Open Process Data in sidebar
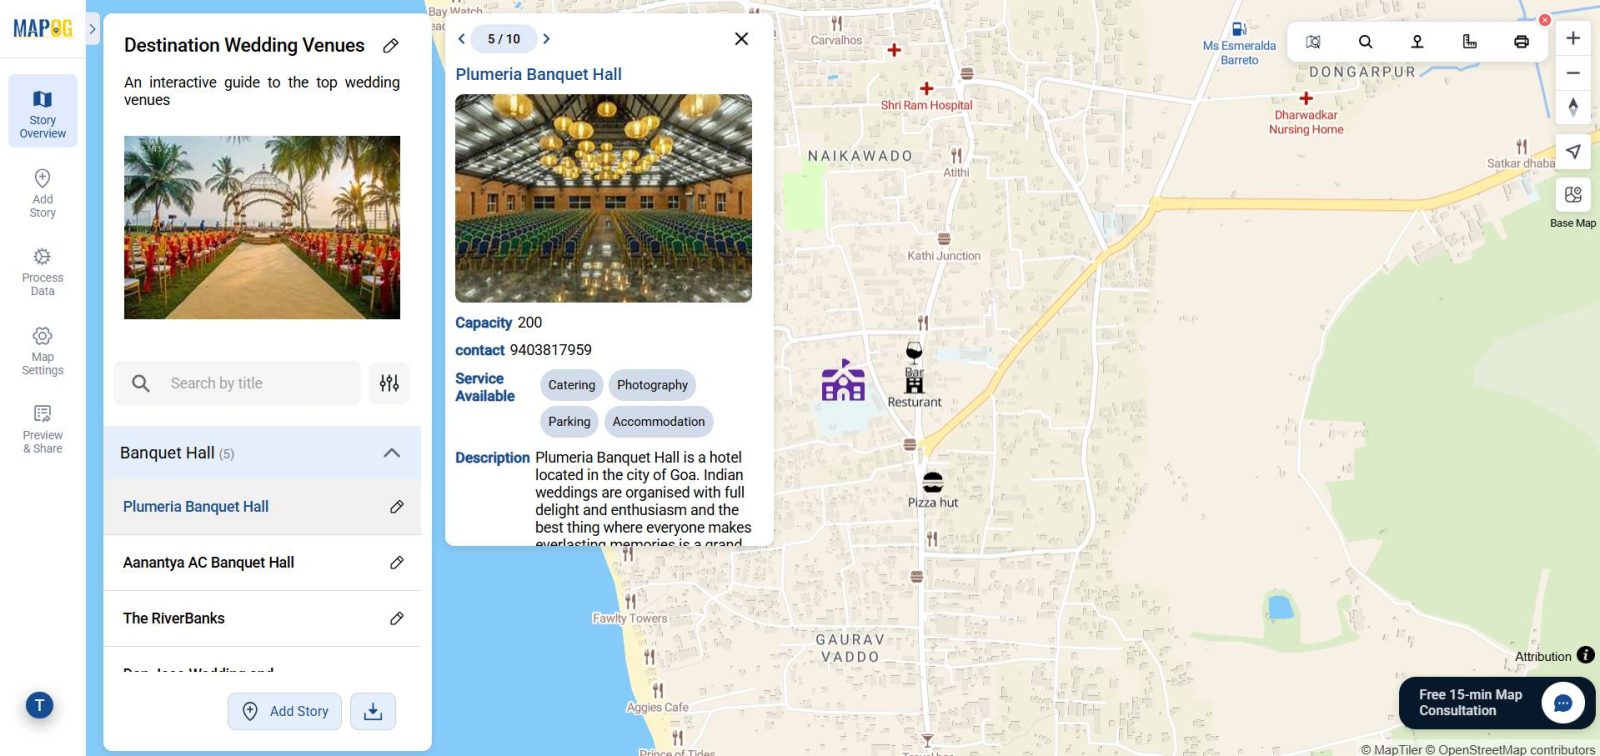The height and width of the screenshot is (756, 1600). point(43,271)
